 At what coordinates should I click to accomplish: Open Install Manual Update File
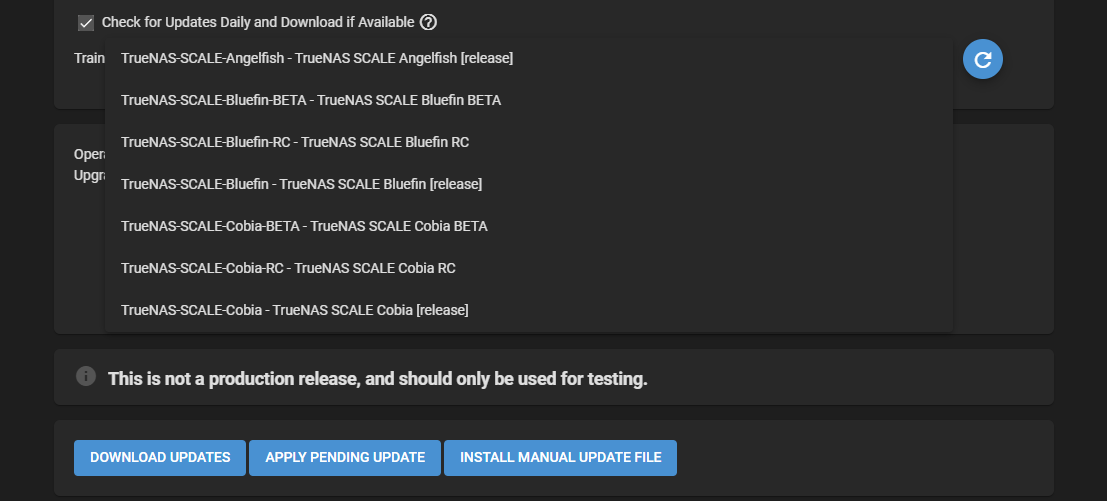point(561,458)
